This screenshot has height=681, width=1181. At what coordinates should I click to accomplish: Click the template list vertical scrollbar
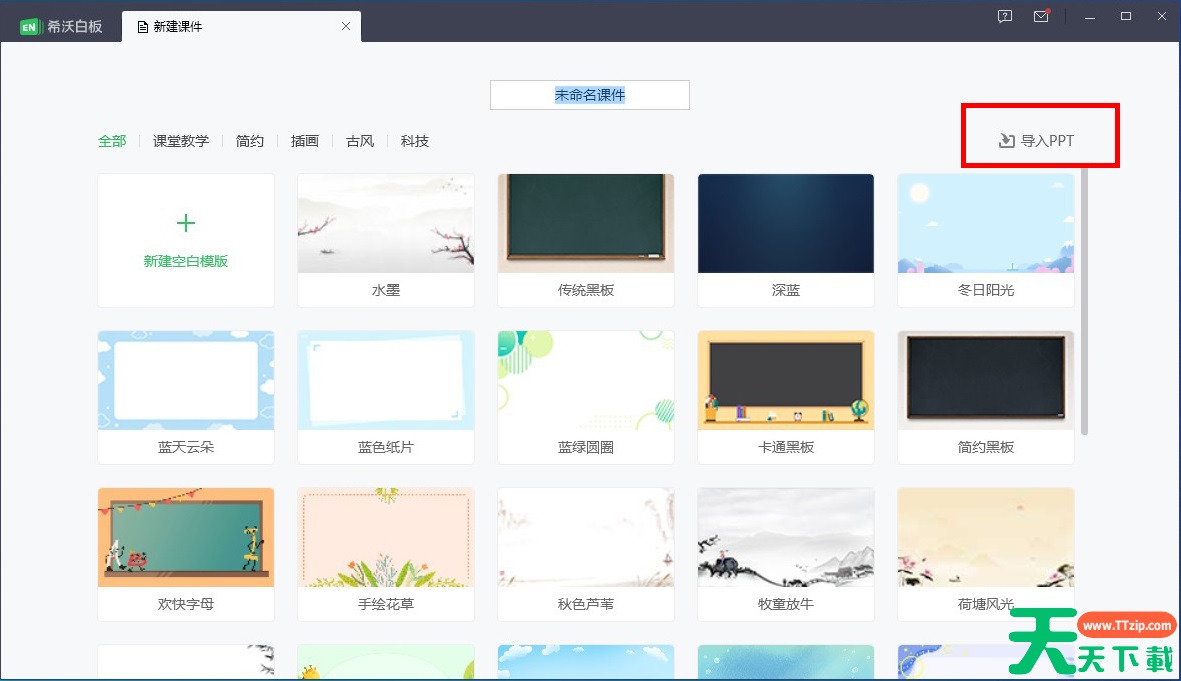point(1085,301)
